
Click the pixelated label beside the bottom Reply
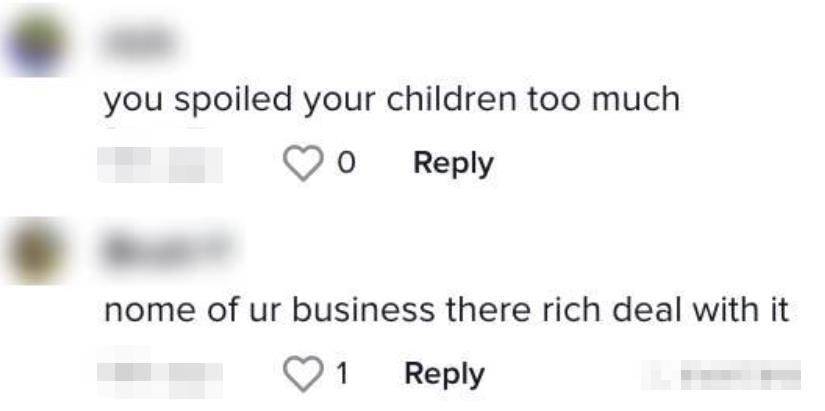pos(721,375)
